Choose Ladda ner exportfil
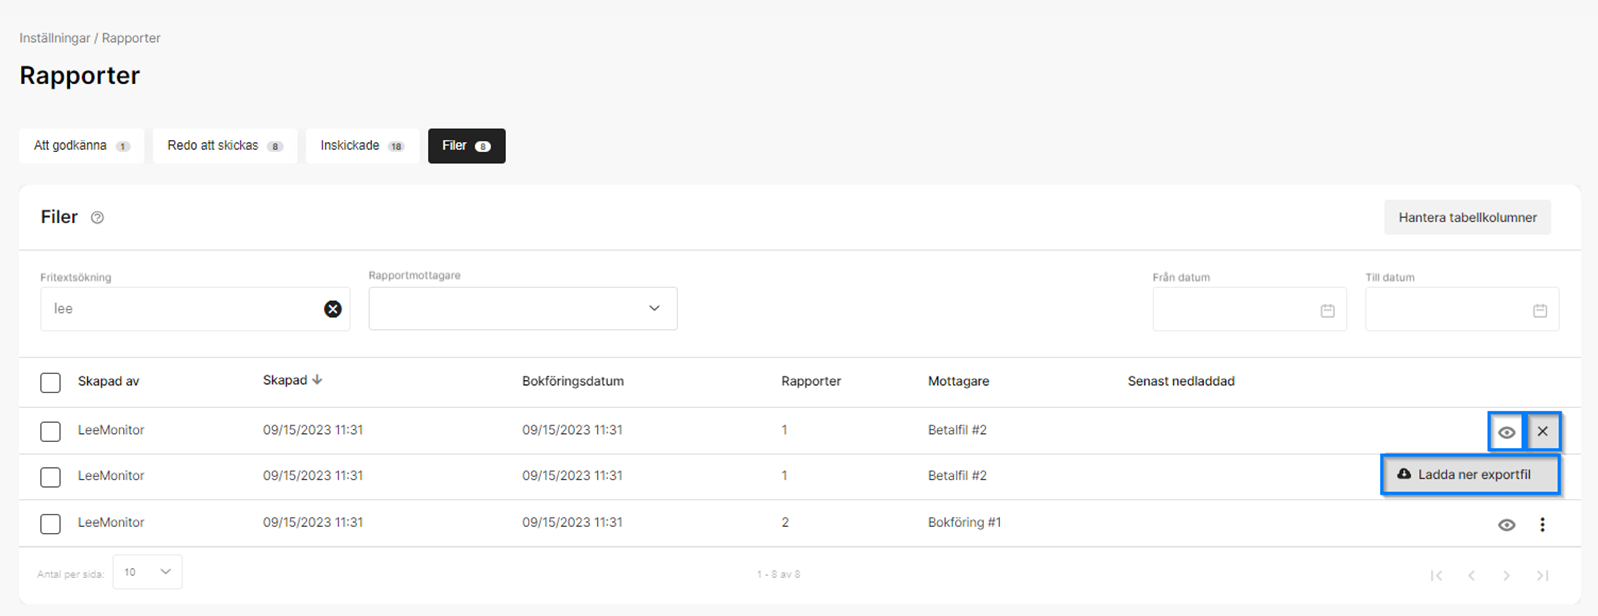The height and width of the screenshot is (616, 1598). click(1470, 475)
